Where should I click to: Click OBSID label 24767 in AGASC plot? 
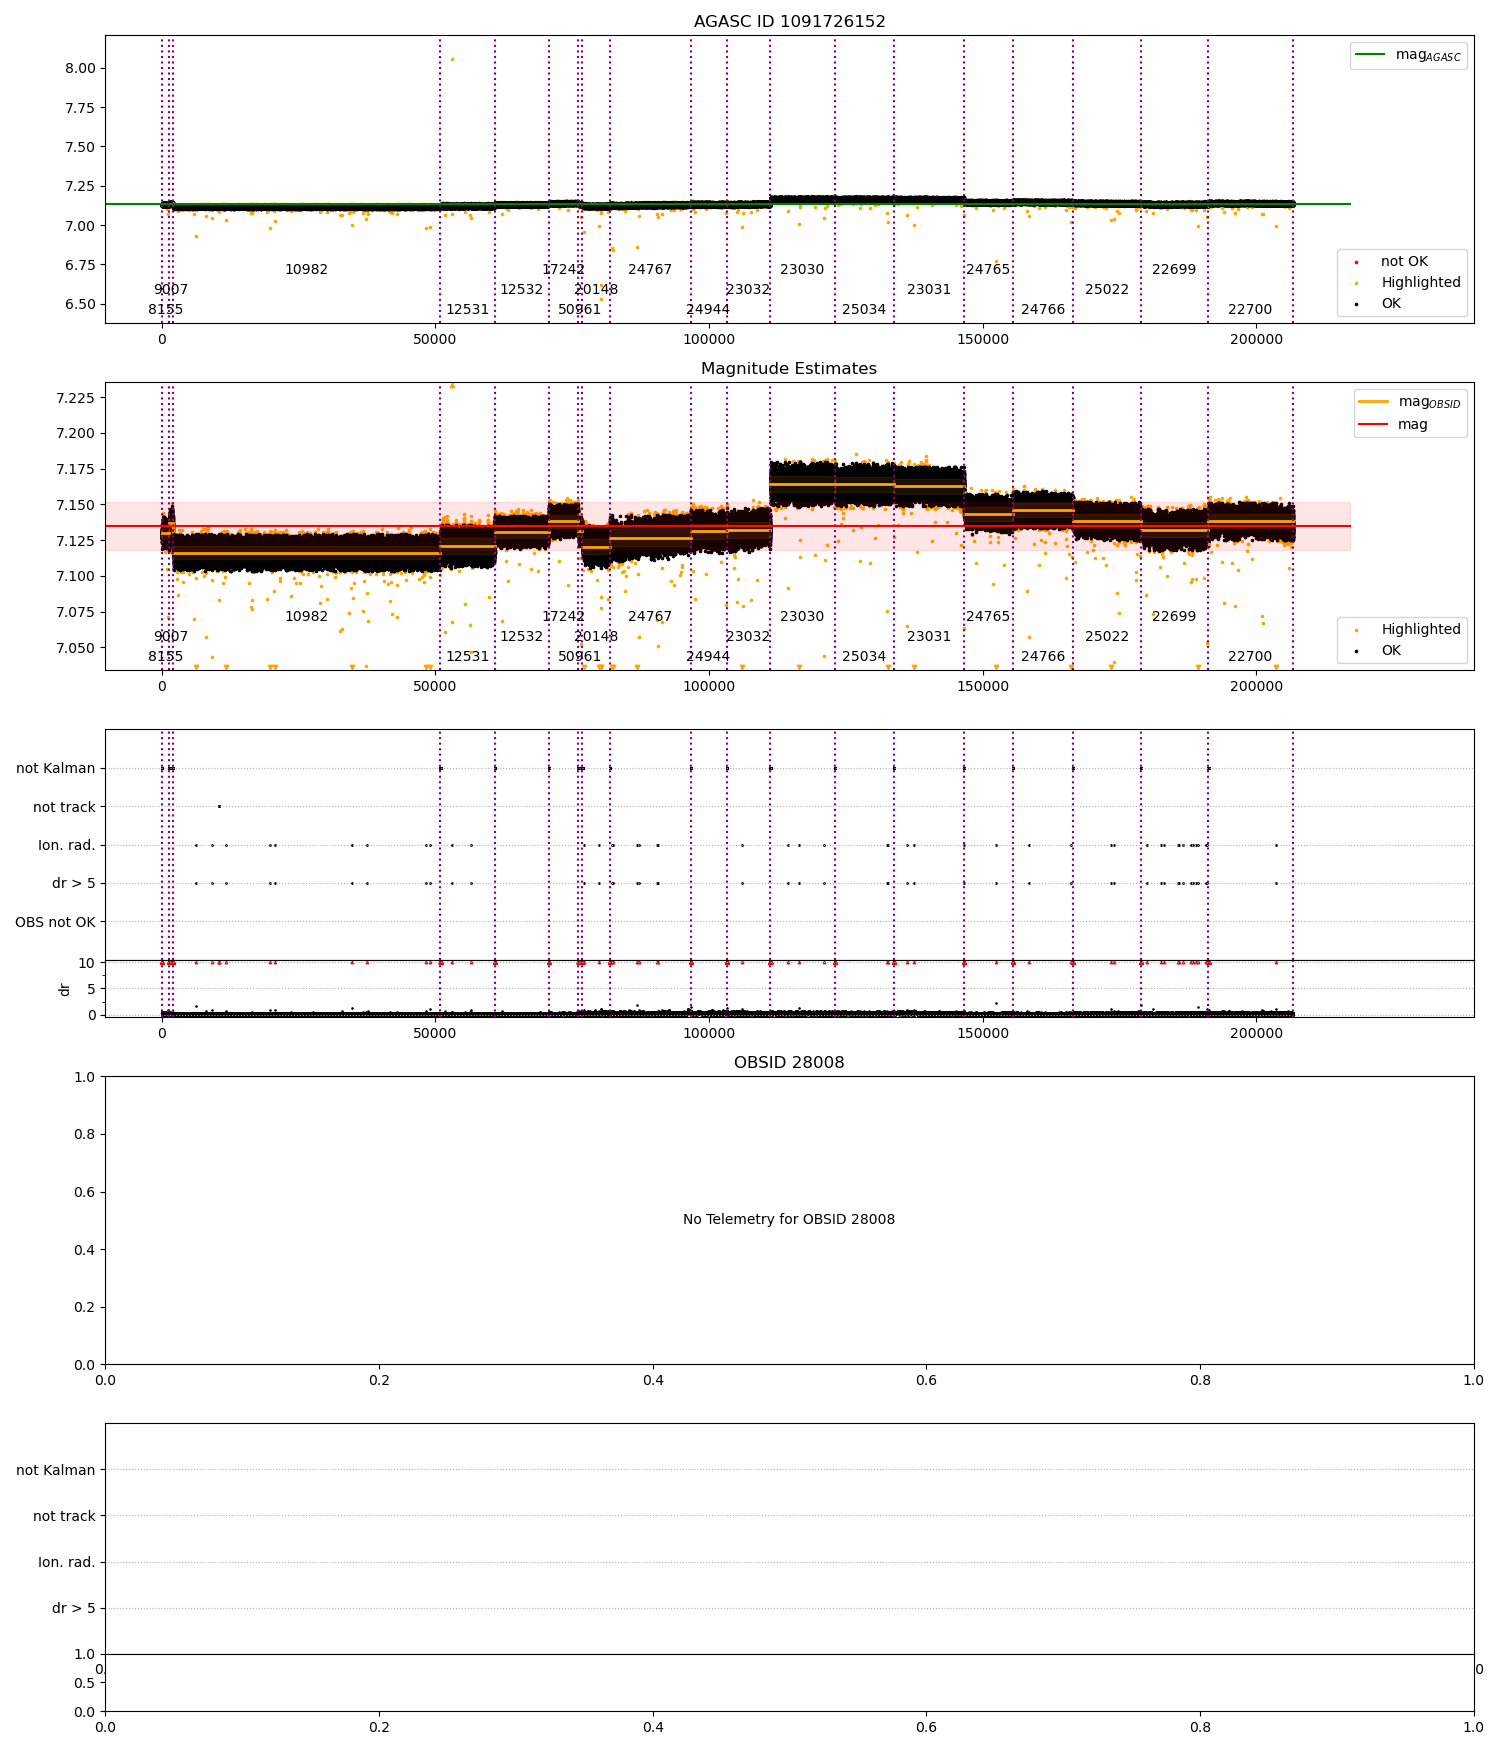click(x=650, y=270)
